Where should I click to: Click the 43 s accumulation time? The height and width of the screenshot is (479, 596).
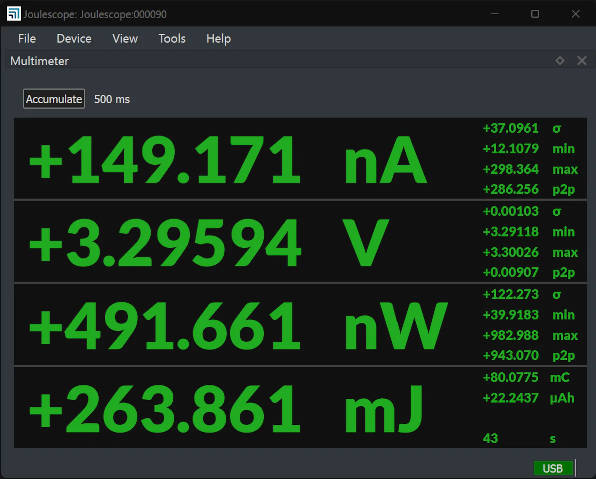520,439
